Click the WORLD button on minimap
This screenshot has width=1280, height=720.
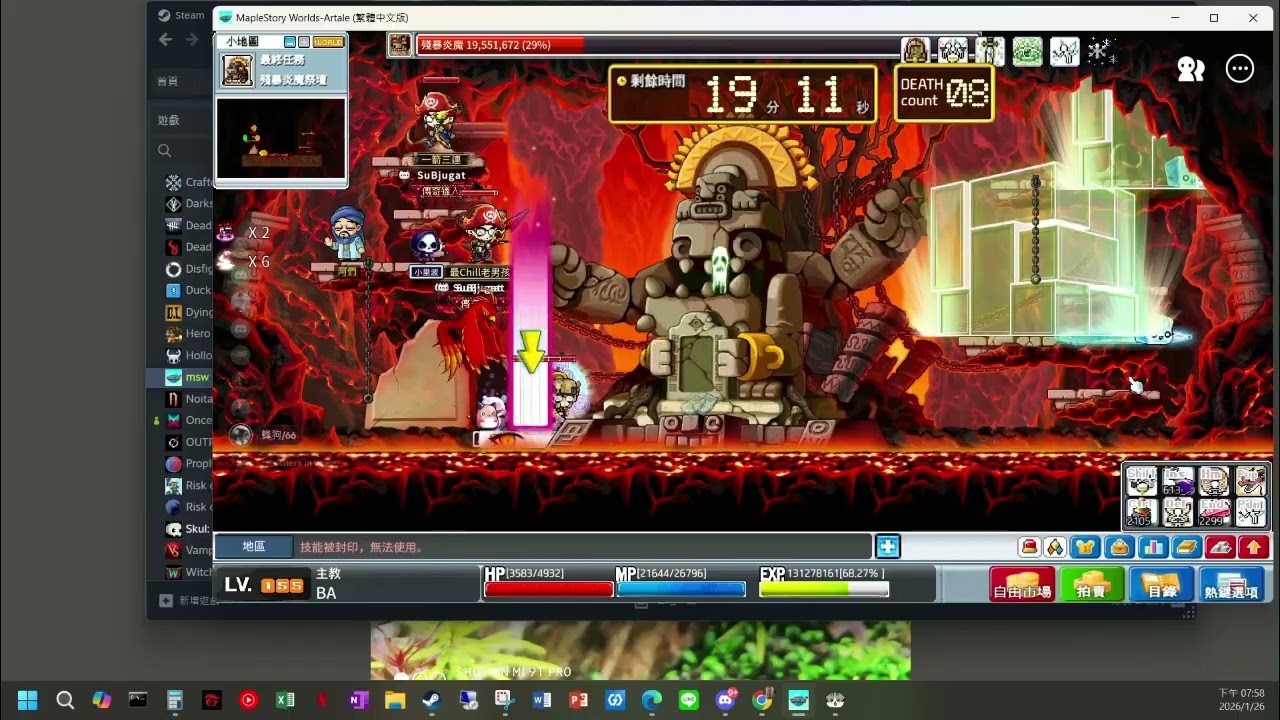pos(328,42)
